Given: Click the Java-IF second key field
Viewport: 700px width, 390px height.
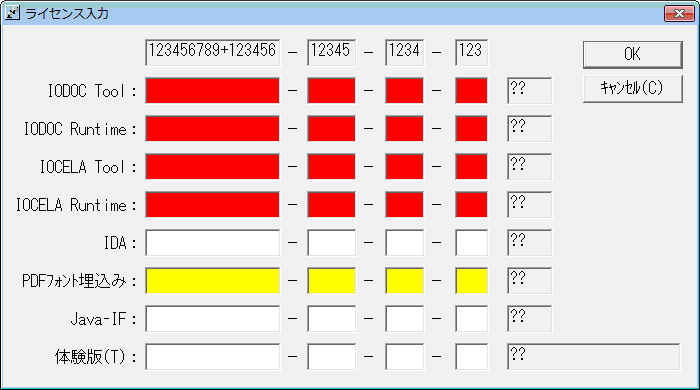Looking at the screenshot, I should click(331, 319).
